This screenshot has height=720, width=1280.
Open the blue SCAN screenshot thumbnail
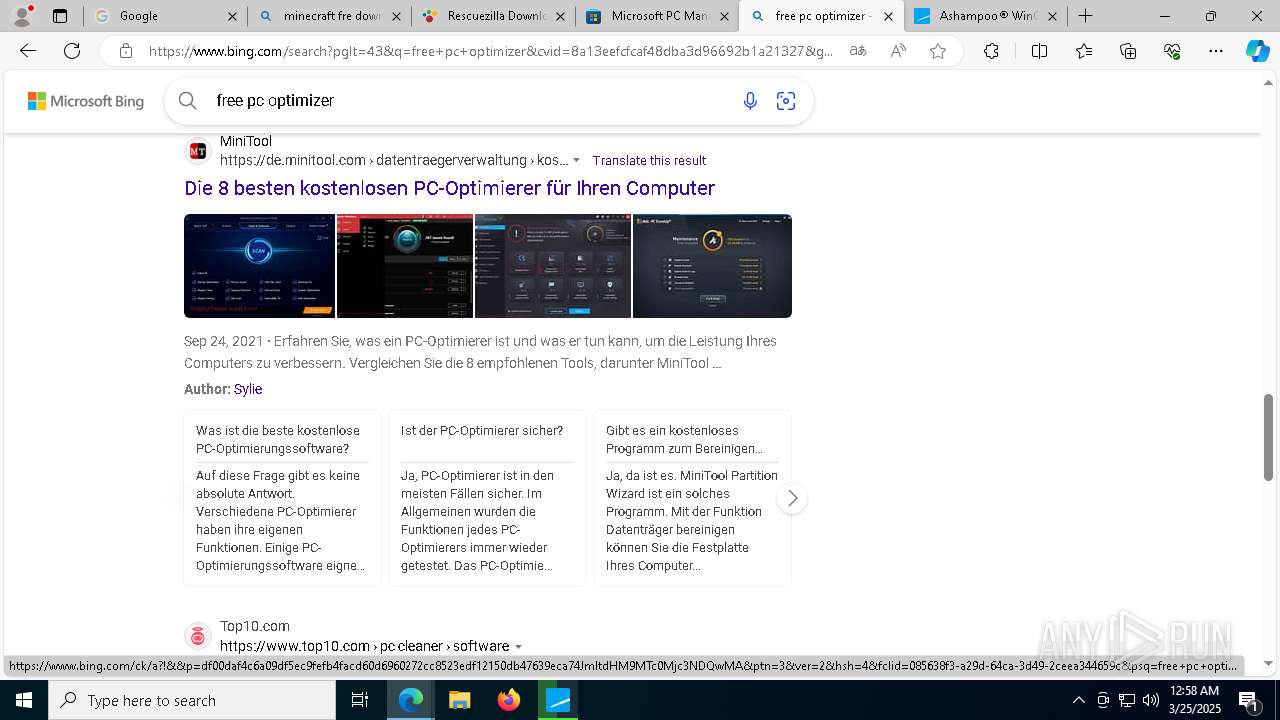click(260, 266)
